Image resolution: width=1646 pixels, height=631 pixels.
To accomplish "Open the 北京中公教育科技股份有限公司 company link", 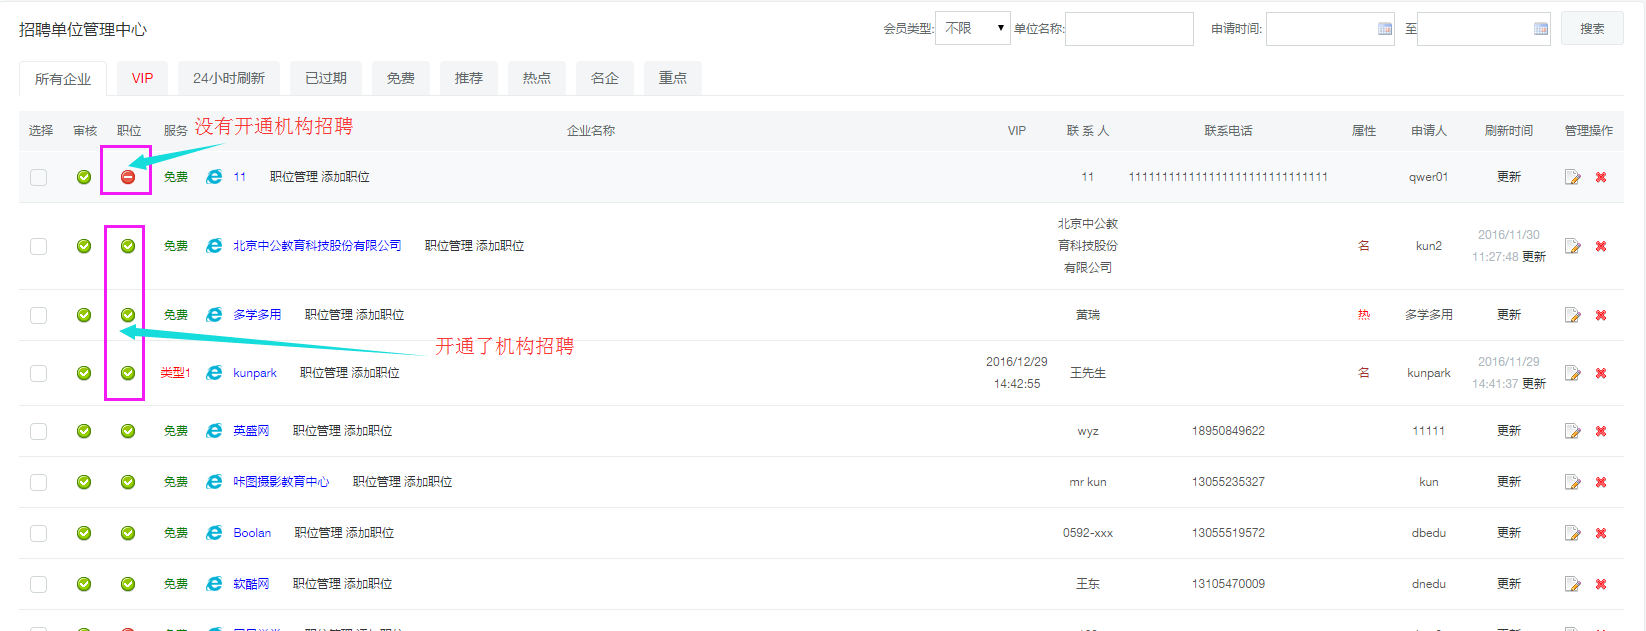I will pos(317,246).
